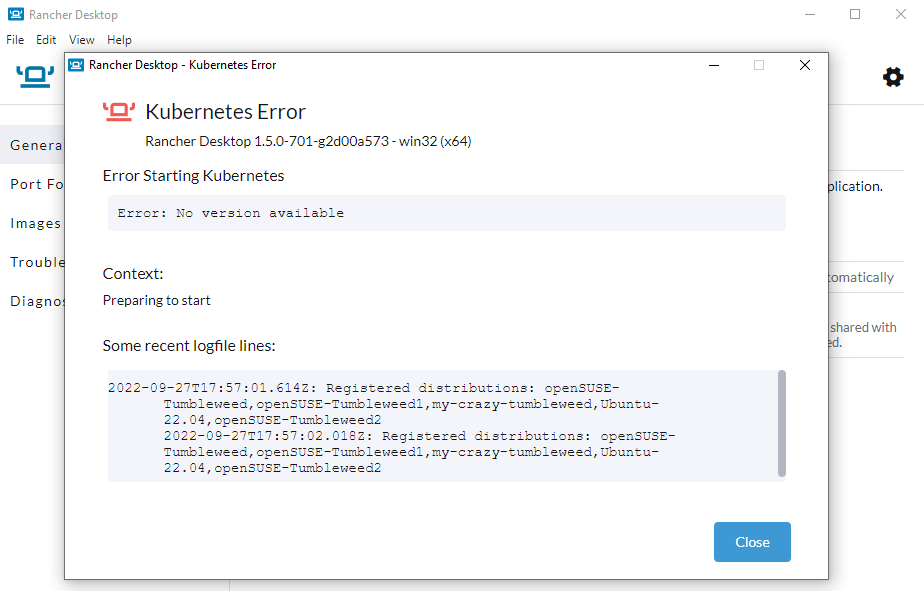This screenshot has width=924, height=591.
Task: Open the Help menu
Action: click(x=119, y=40)
